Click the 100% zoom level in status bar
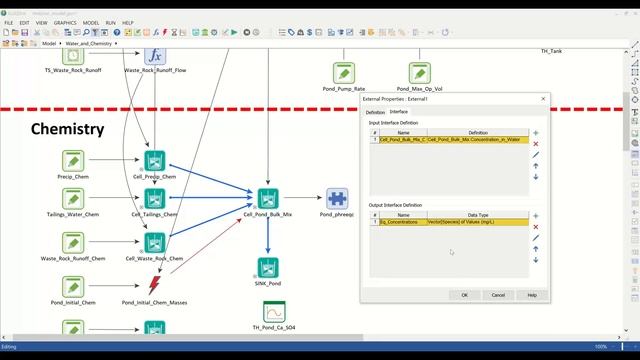640x360 pixels. [601, 347]
